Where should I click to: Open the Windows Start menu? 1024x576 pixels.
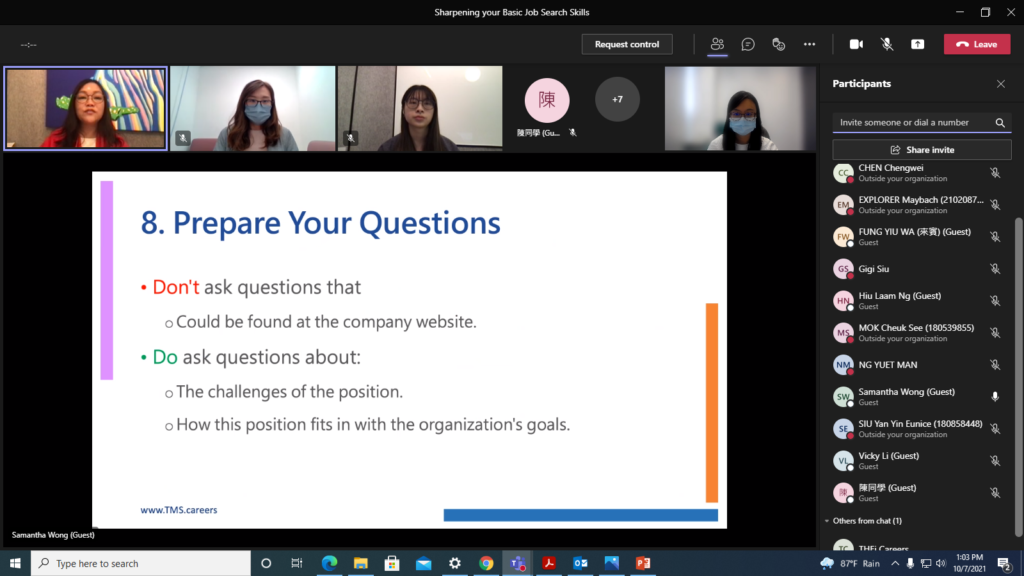(15, 563)
